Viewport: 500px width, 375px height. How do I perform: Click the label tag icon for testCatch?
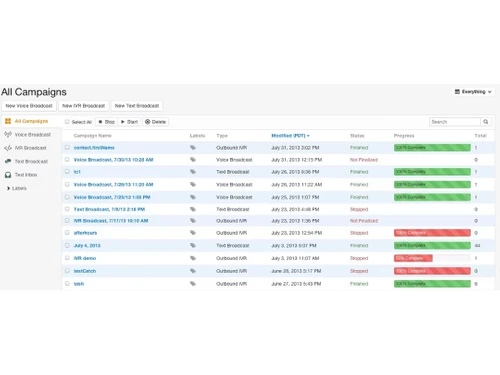pos(193,271)
